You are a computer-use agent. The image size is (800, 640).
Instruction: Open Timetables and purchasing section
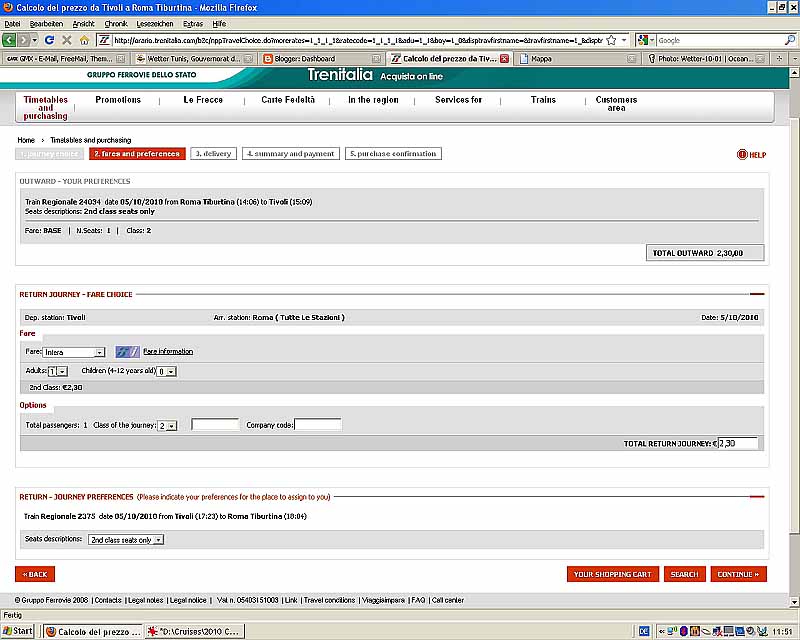(x=45, y=108)
